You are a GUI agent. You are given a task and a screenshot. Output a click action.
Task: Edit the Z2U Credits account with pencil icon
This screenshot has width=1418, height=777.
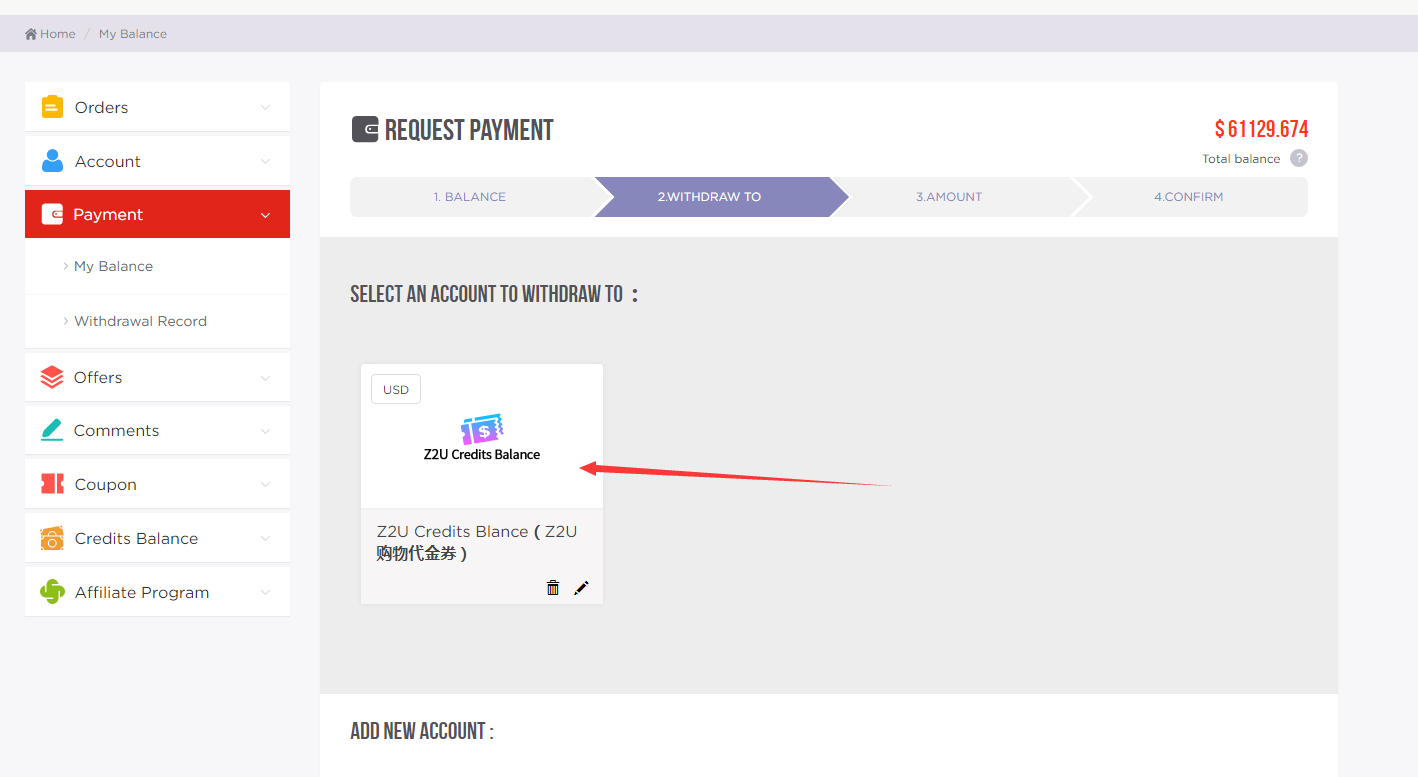581,588
